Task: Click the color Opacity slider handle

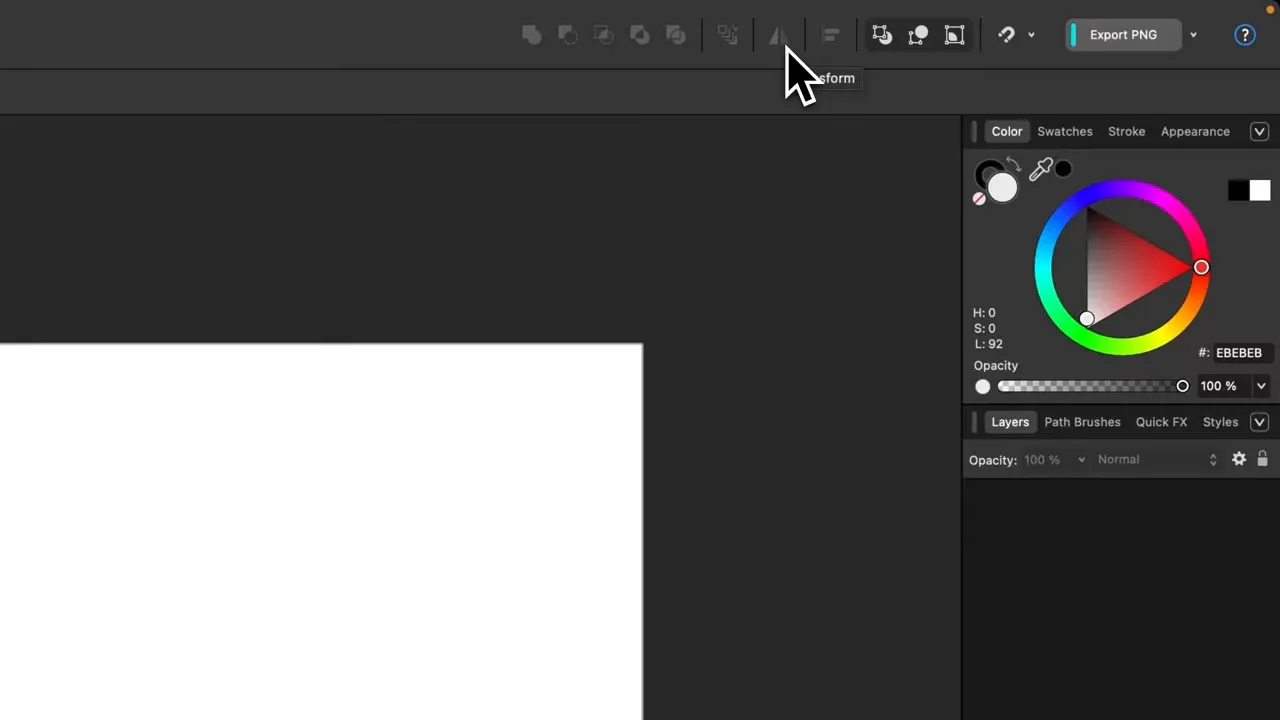Action: pos(1183,386)
